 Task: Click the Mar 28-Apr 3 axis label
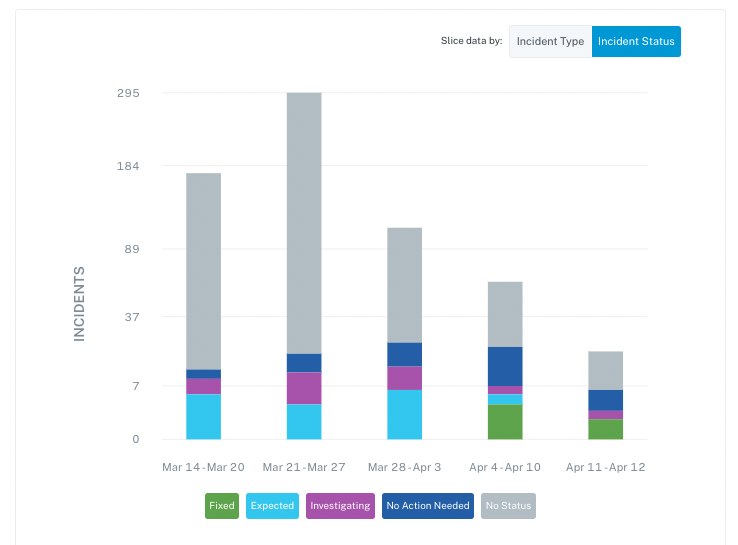[x=404, y=467]
